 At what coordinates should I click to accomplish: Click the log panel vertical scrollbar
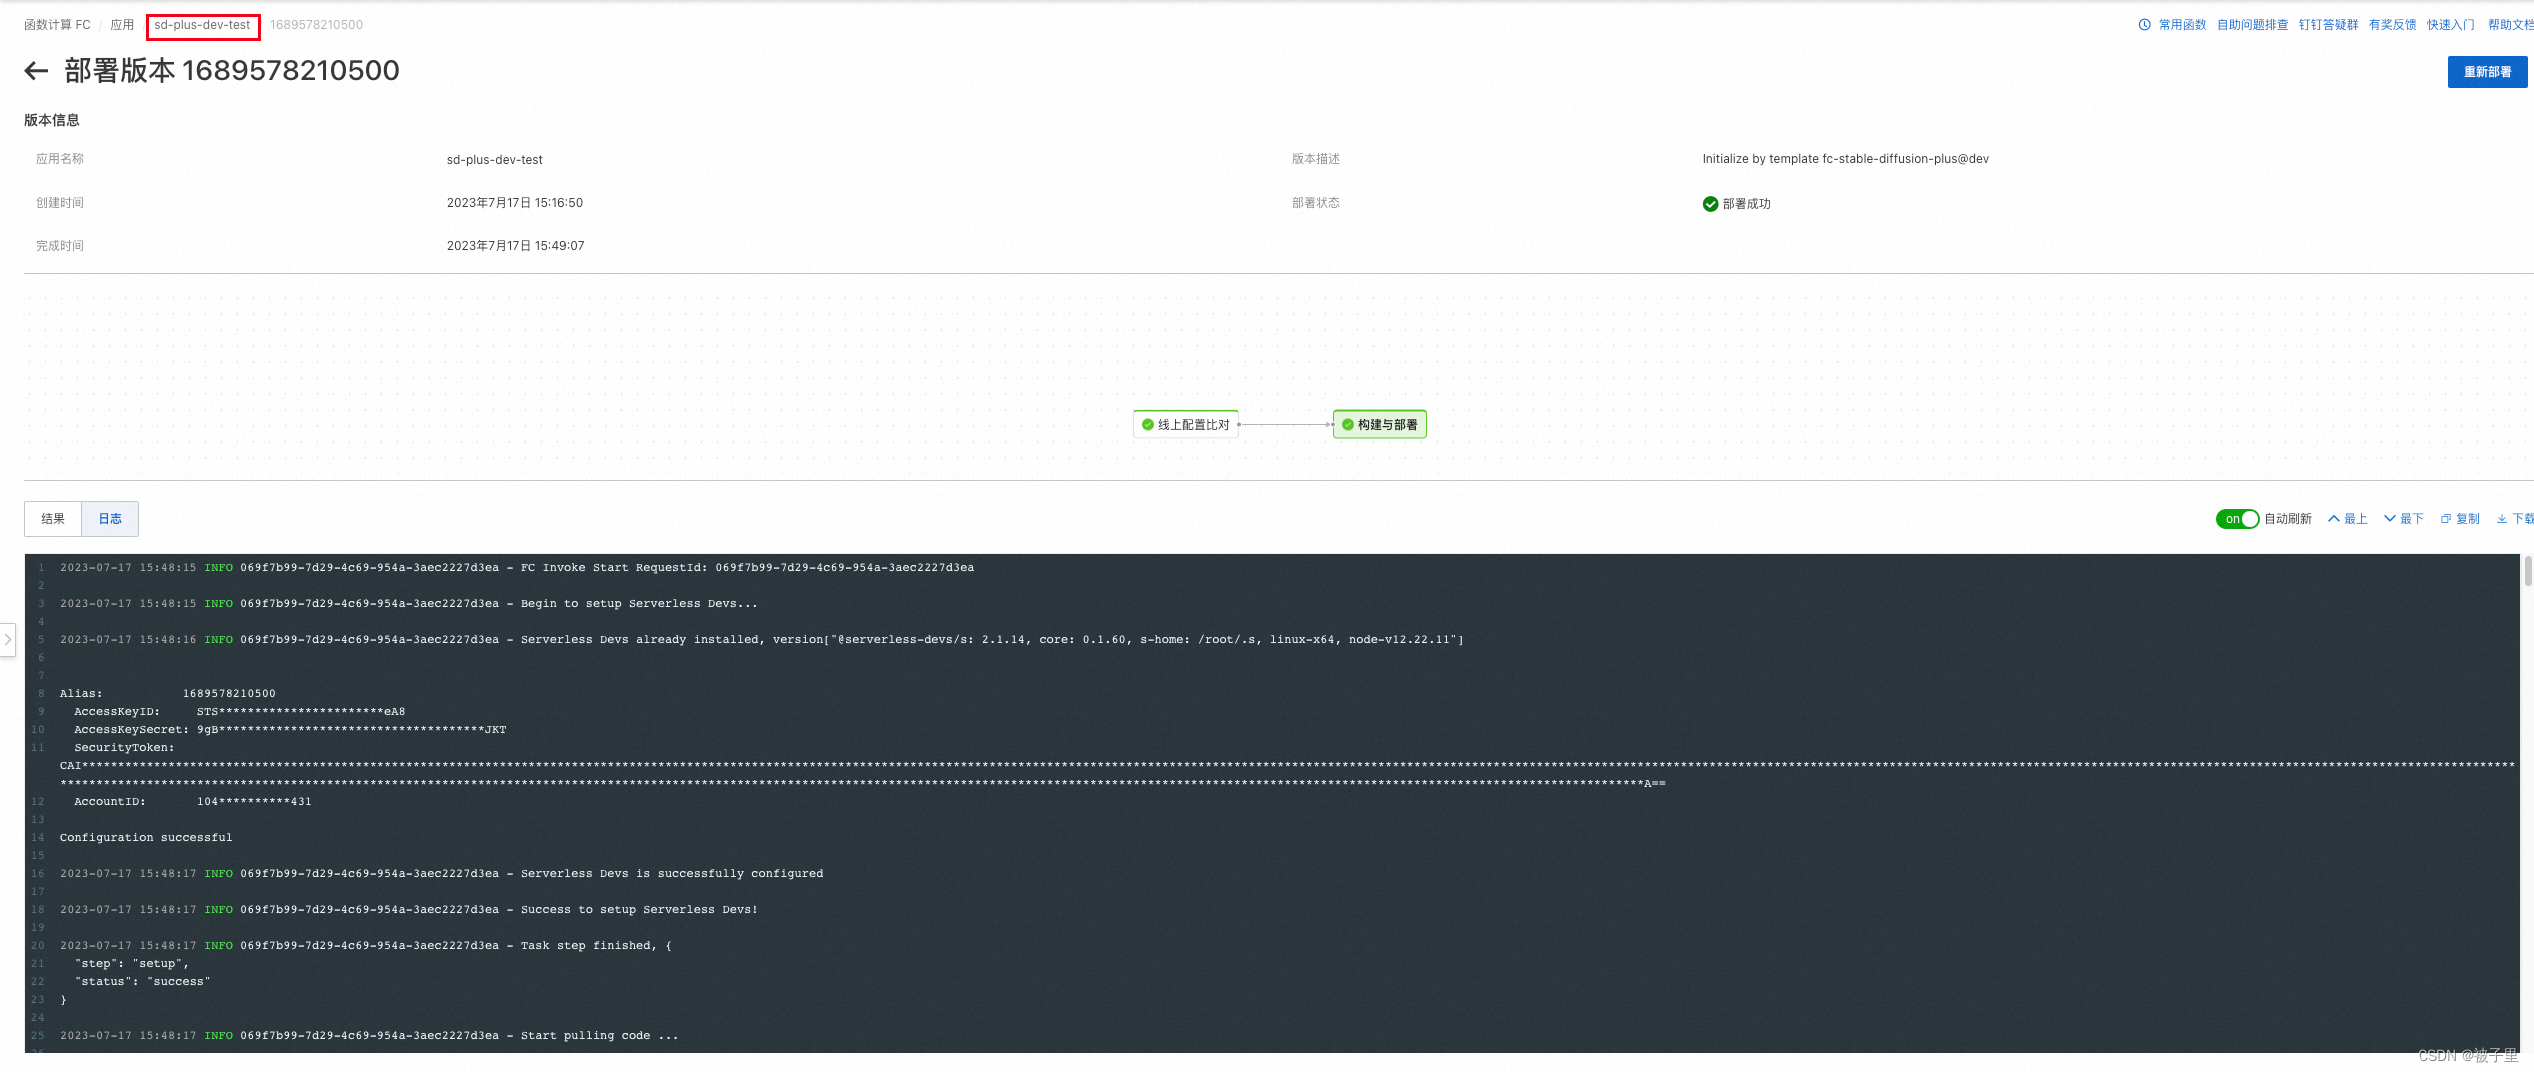(2528, 570)
